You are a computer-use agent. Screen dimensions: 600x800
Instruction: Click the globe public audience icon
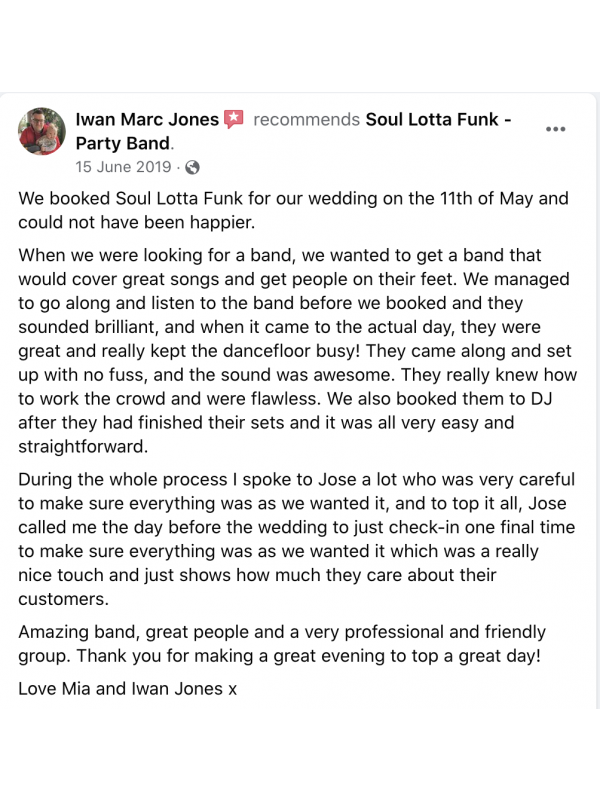[x=193, y=167]
